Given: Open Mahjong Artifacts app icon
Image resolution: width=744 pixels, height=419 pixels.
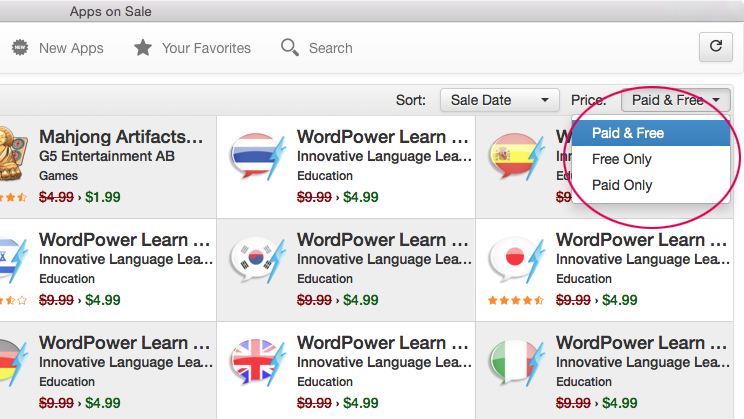Looking at the screenshot, I should [x=13, y=154].
